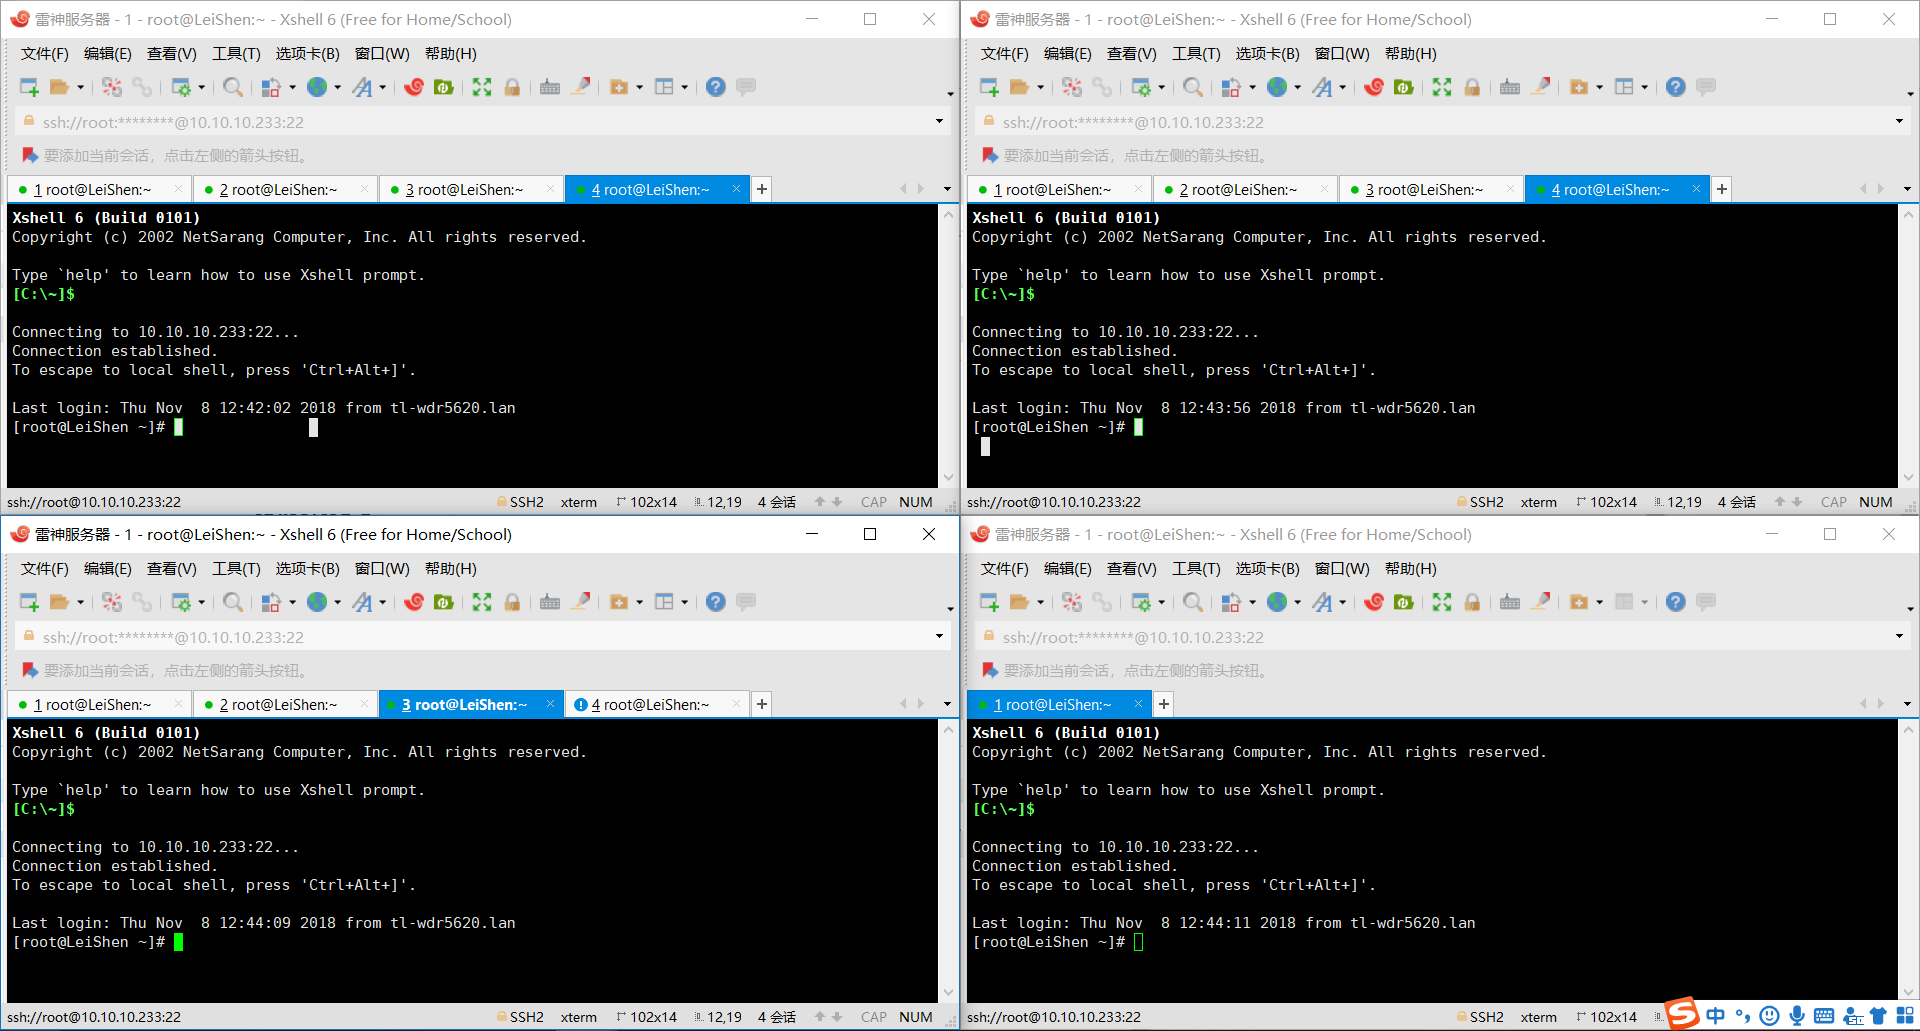Open 工具(T) menu in top-right window
Image resolution: width=1920 pixels, height=1031 pixels.
[x=1196, y=54]
